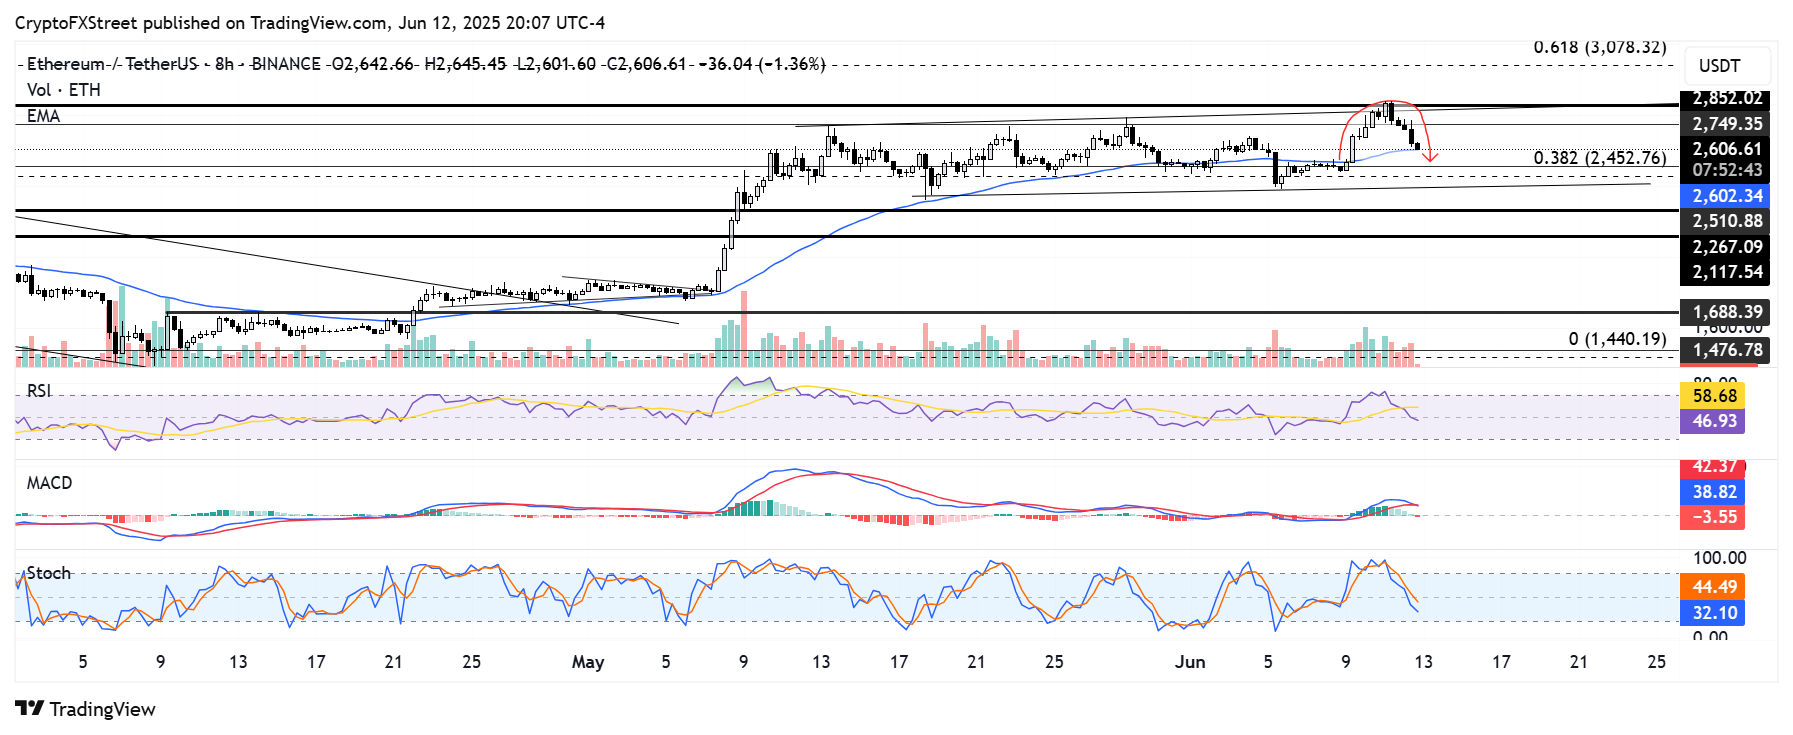Select the orange Stoch 44.49 value label
The image size is (1793, 735).
point(1713,587)
